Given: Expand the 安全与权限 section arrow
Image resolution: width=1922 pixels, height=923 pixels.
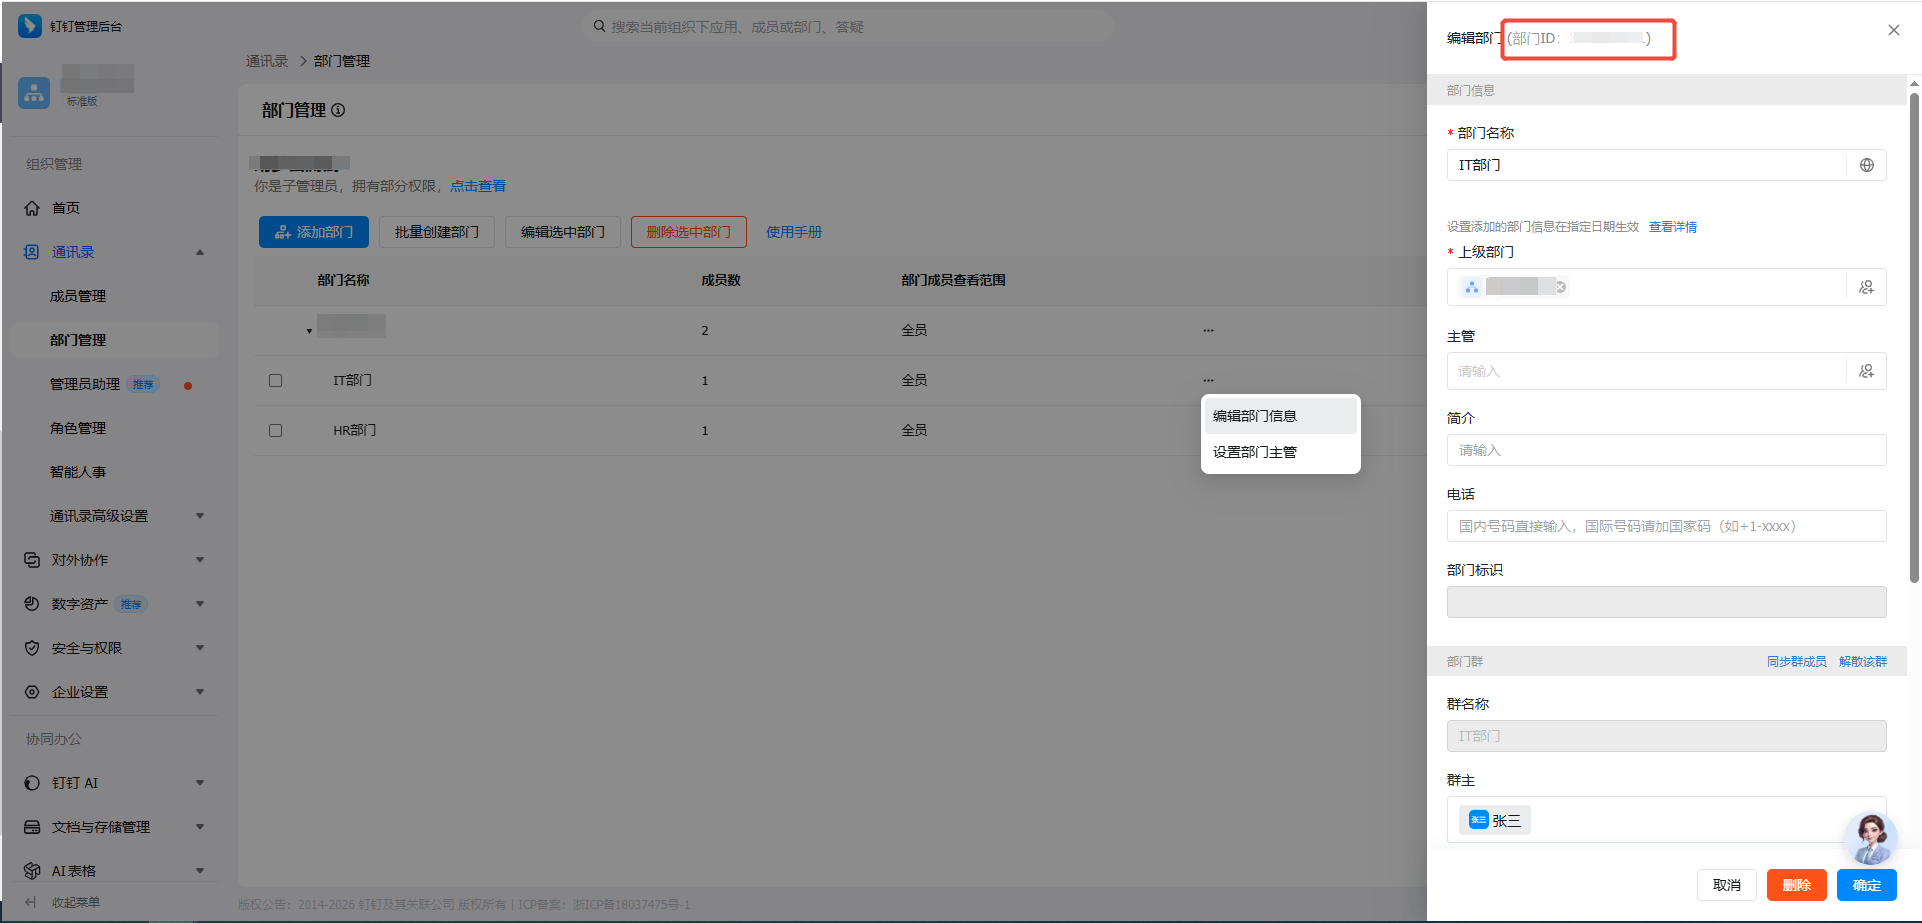Looking at the screenshot, I should pos(200,648).
